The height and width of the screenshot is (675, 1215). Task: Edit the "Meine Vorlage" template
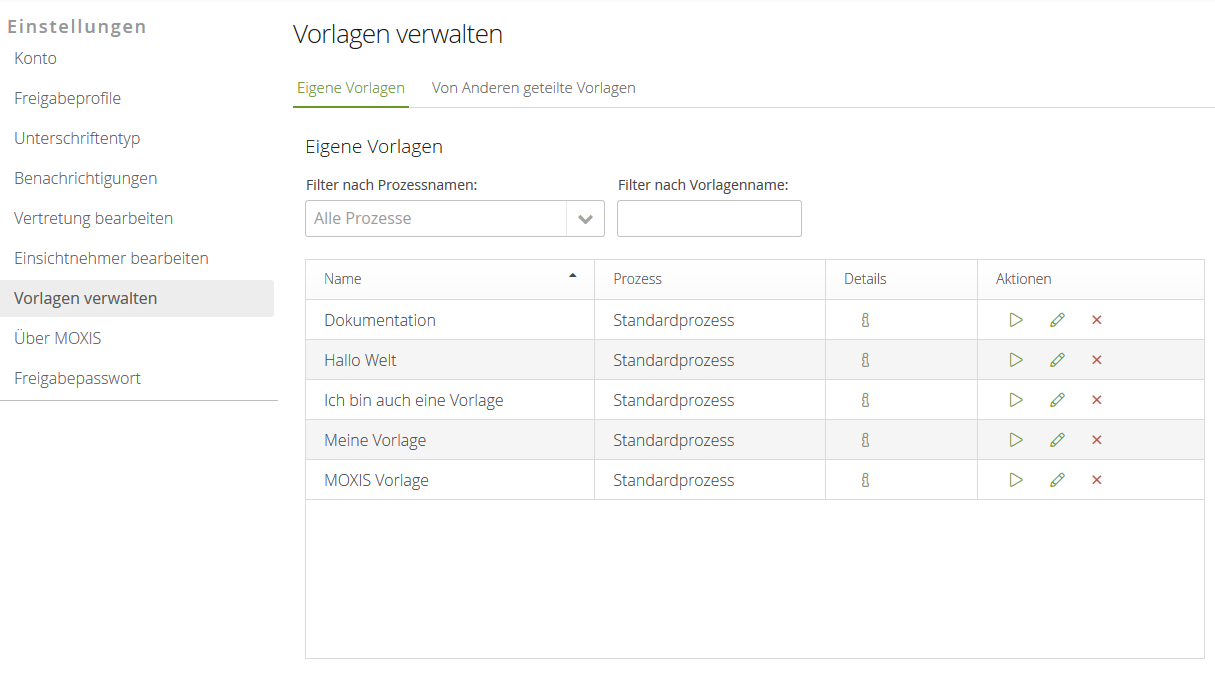pos(1057,439)
